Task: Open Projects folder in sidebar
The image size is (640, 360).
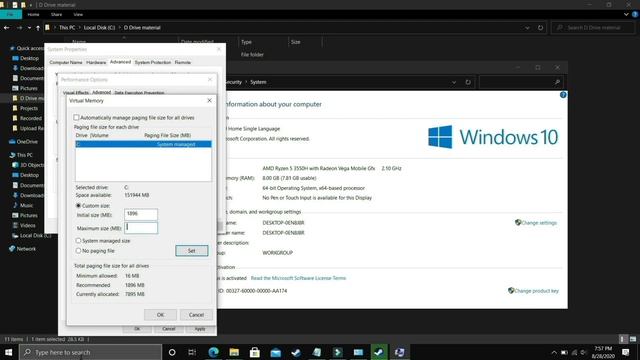Action: (x=29, y=108)
